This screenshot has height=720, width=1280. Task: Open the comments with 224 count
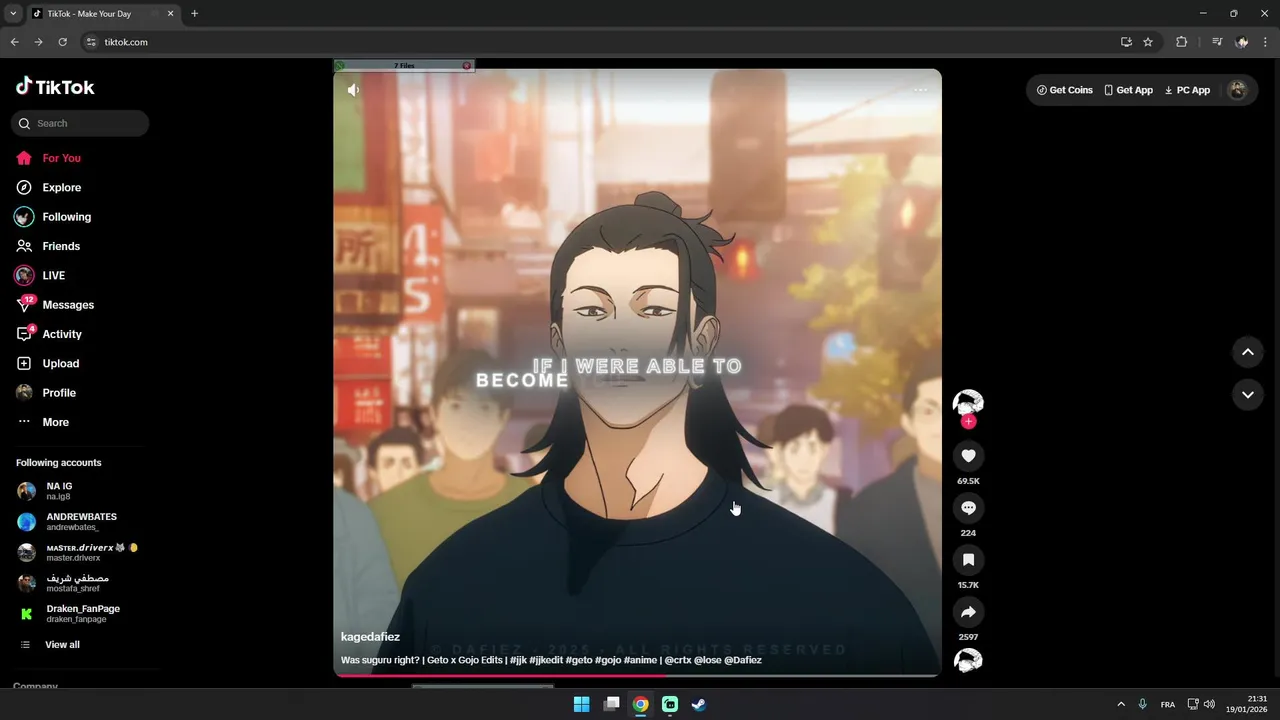point(968,508)
